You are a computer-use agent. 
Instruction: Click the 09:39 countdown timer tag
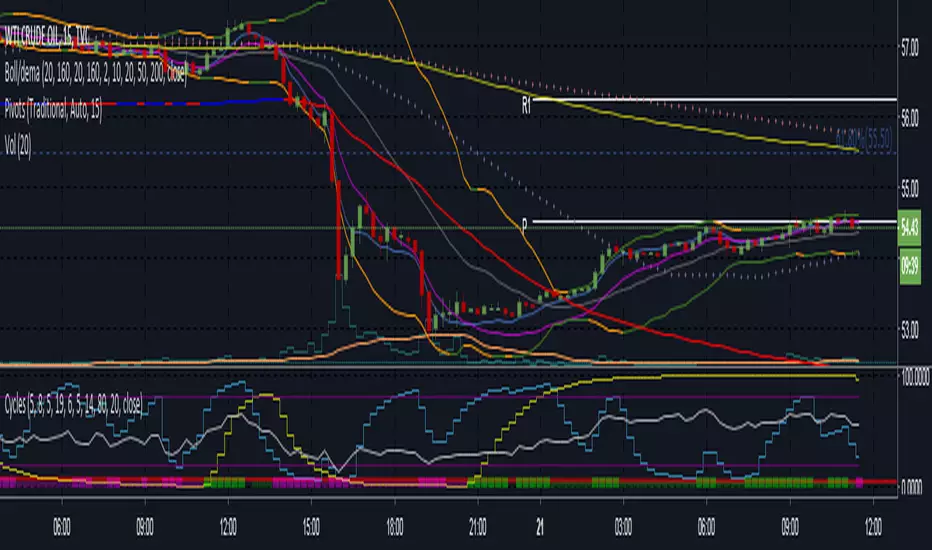click(909, 265)
